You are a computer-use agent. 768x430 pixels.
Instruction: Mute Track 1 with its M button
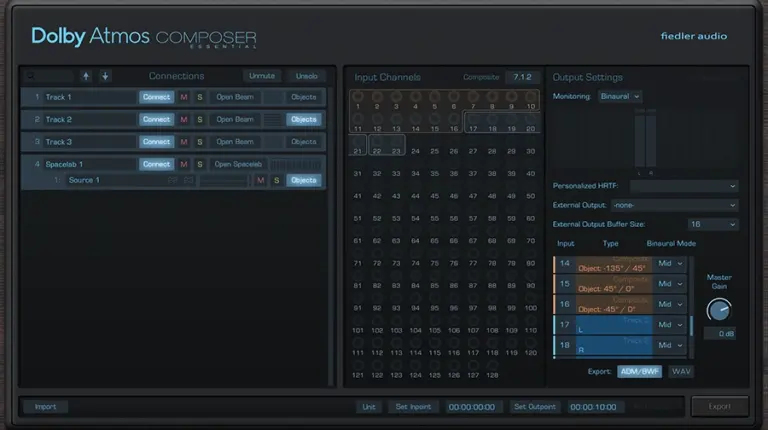[x=183, y=97]
